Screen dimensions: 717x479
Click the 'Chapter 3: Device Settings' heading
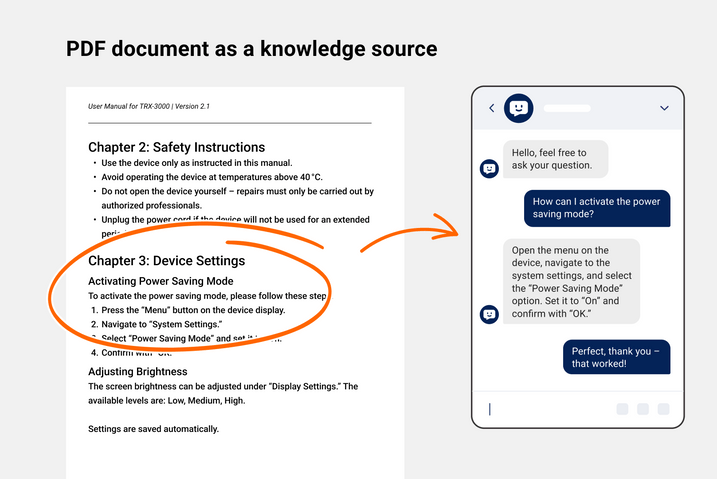(166, 261)
